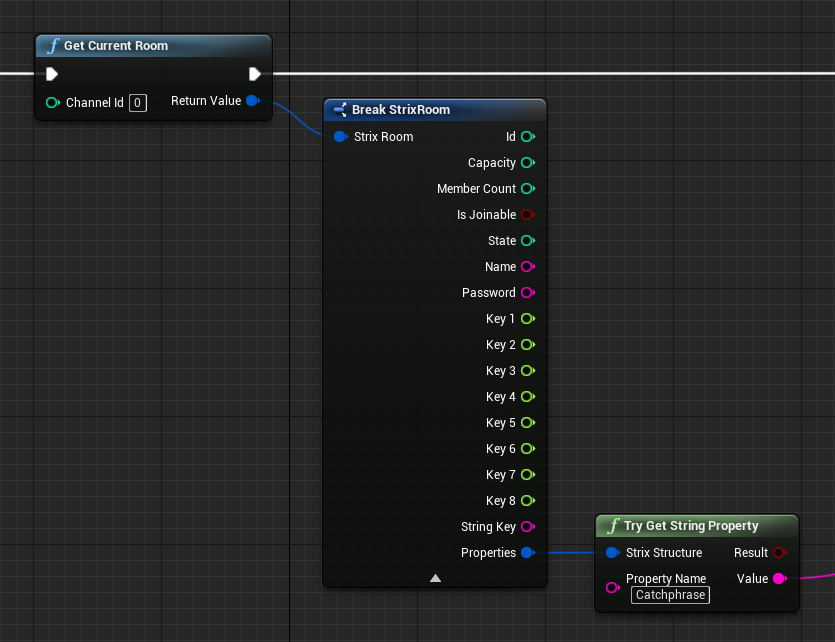The image size is (835, 642).
Task: Click the Key 2 output pin
Action: point(528,345)
